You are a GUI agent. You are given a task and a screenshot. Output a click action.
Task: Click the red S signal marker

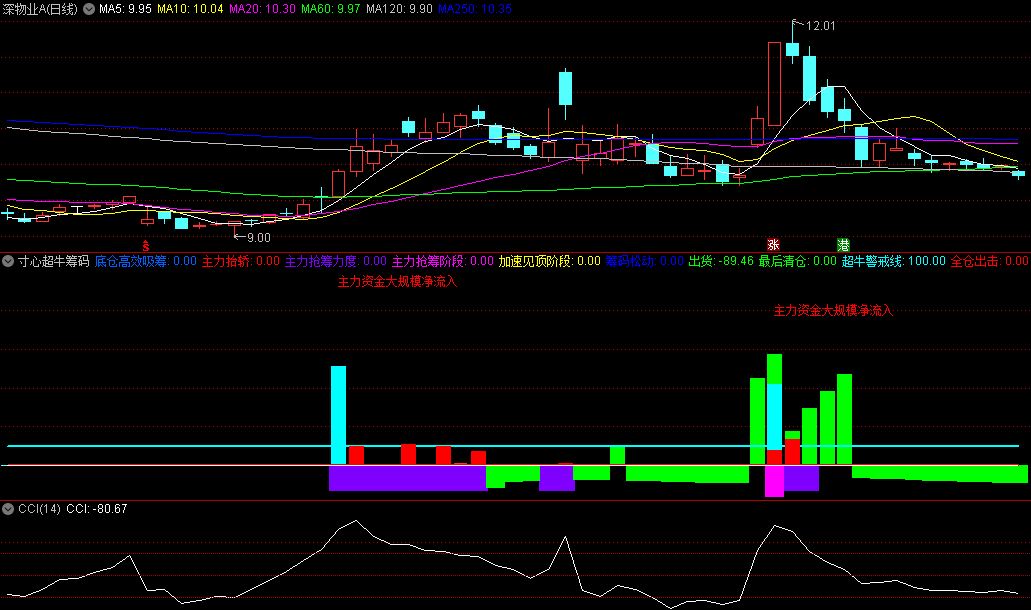tap(146, 246)
